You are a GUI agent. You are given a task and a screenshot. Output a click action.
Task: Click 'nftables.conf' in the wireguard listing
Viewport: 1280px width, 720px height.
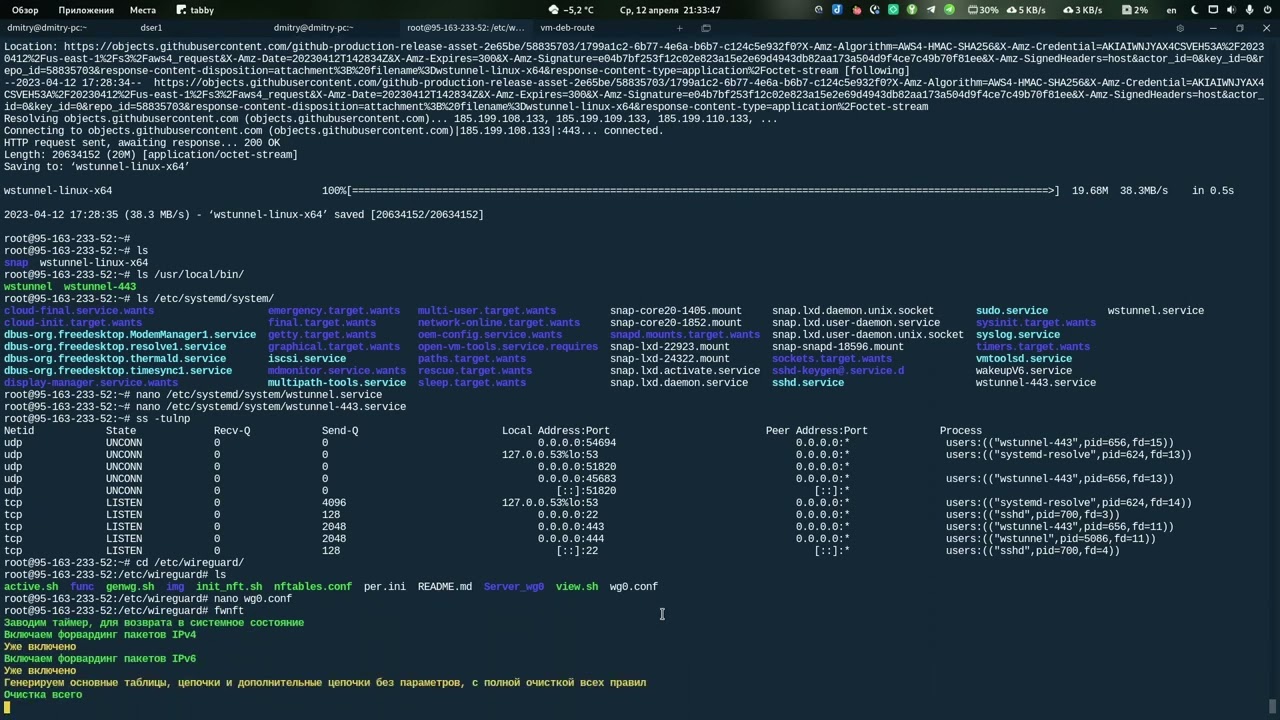pyautogui.click(x=313, y=586)
